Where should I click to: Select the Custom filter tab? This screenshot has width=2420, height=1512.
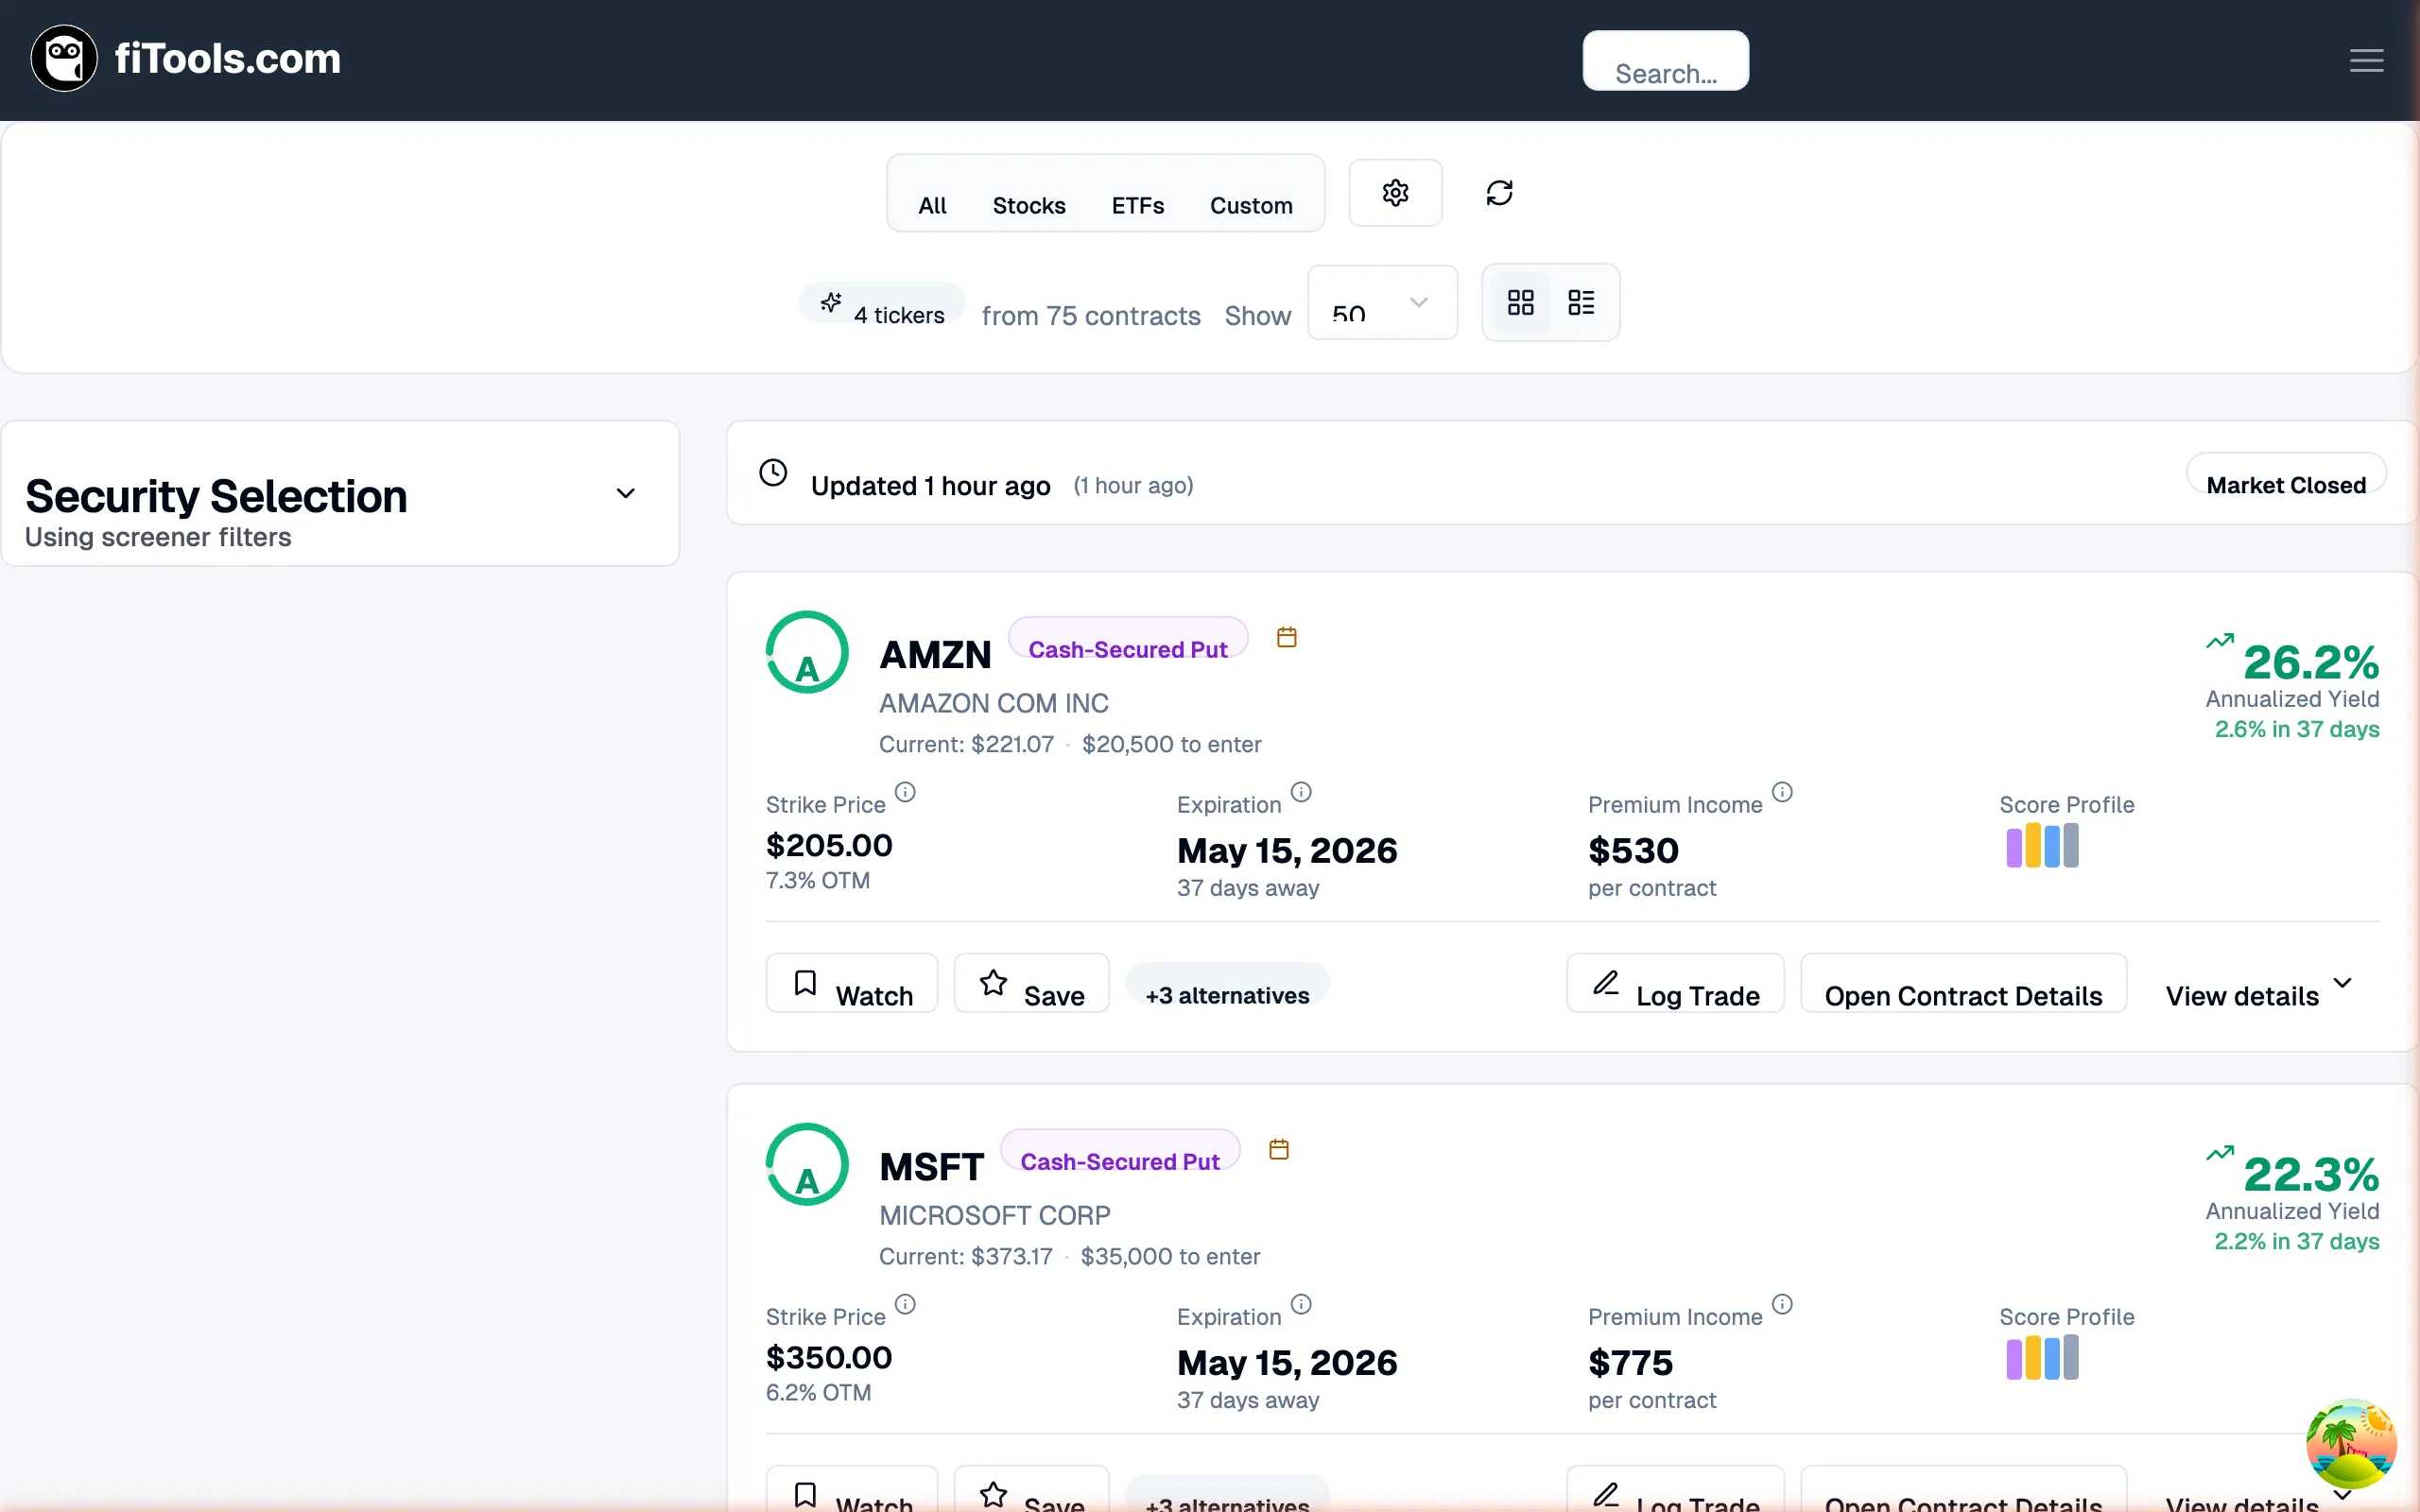tap(1251, 205)
